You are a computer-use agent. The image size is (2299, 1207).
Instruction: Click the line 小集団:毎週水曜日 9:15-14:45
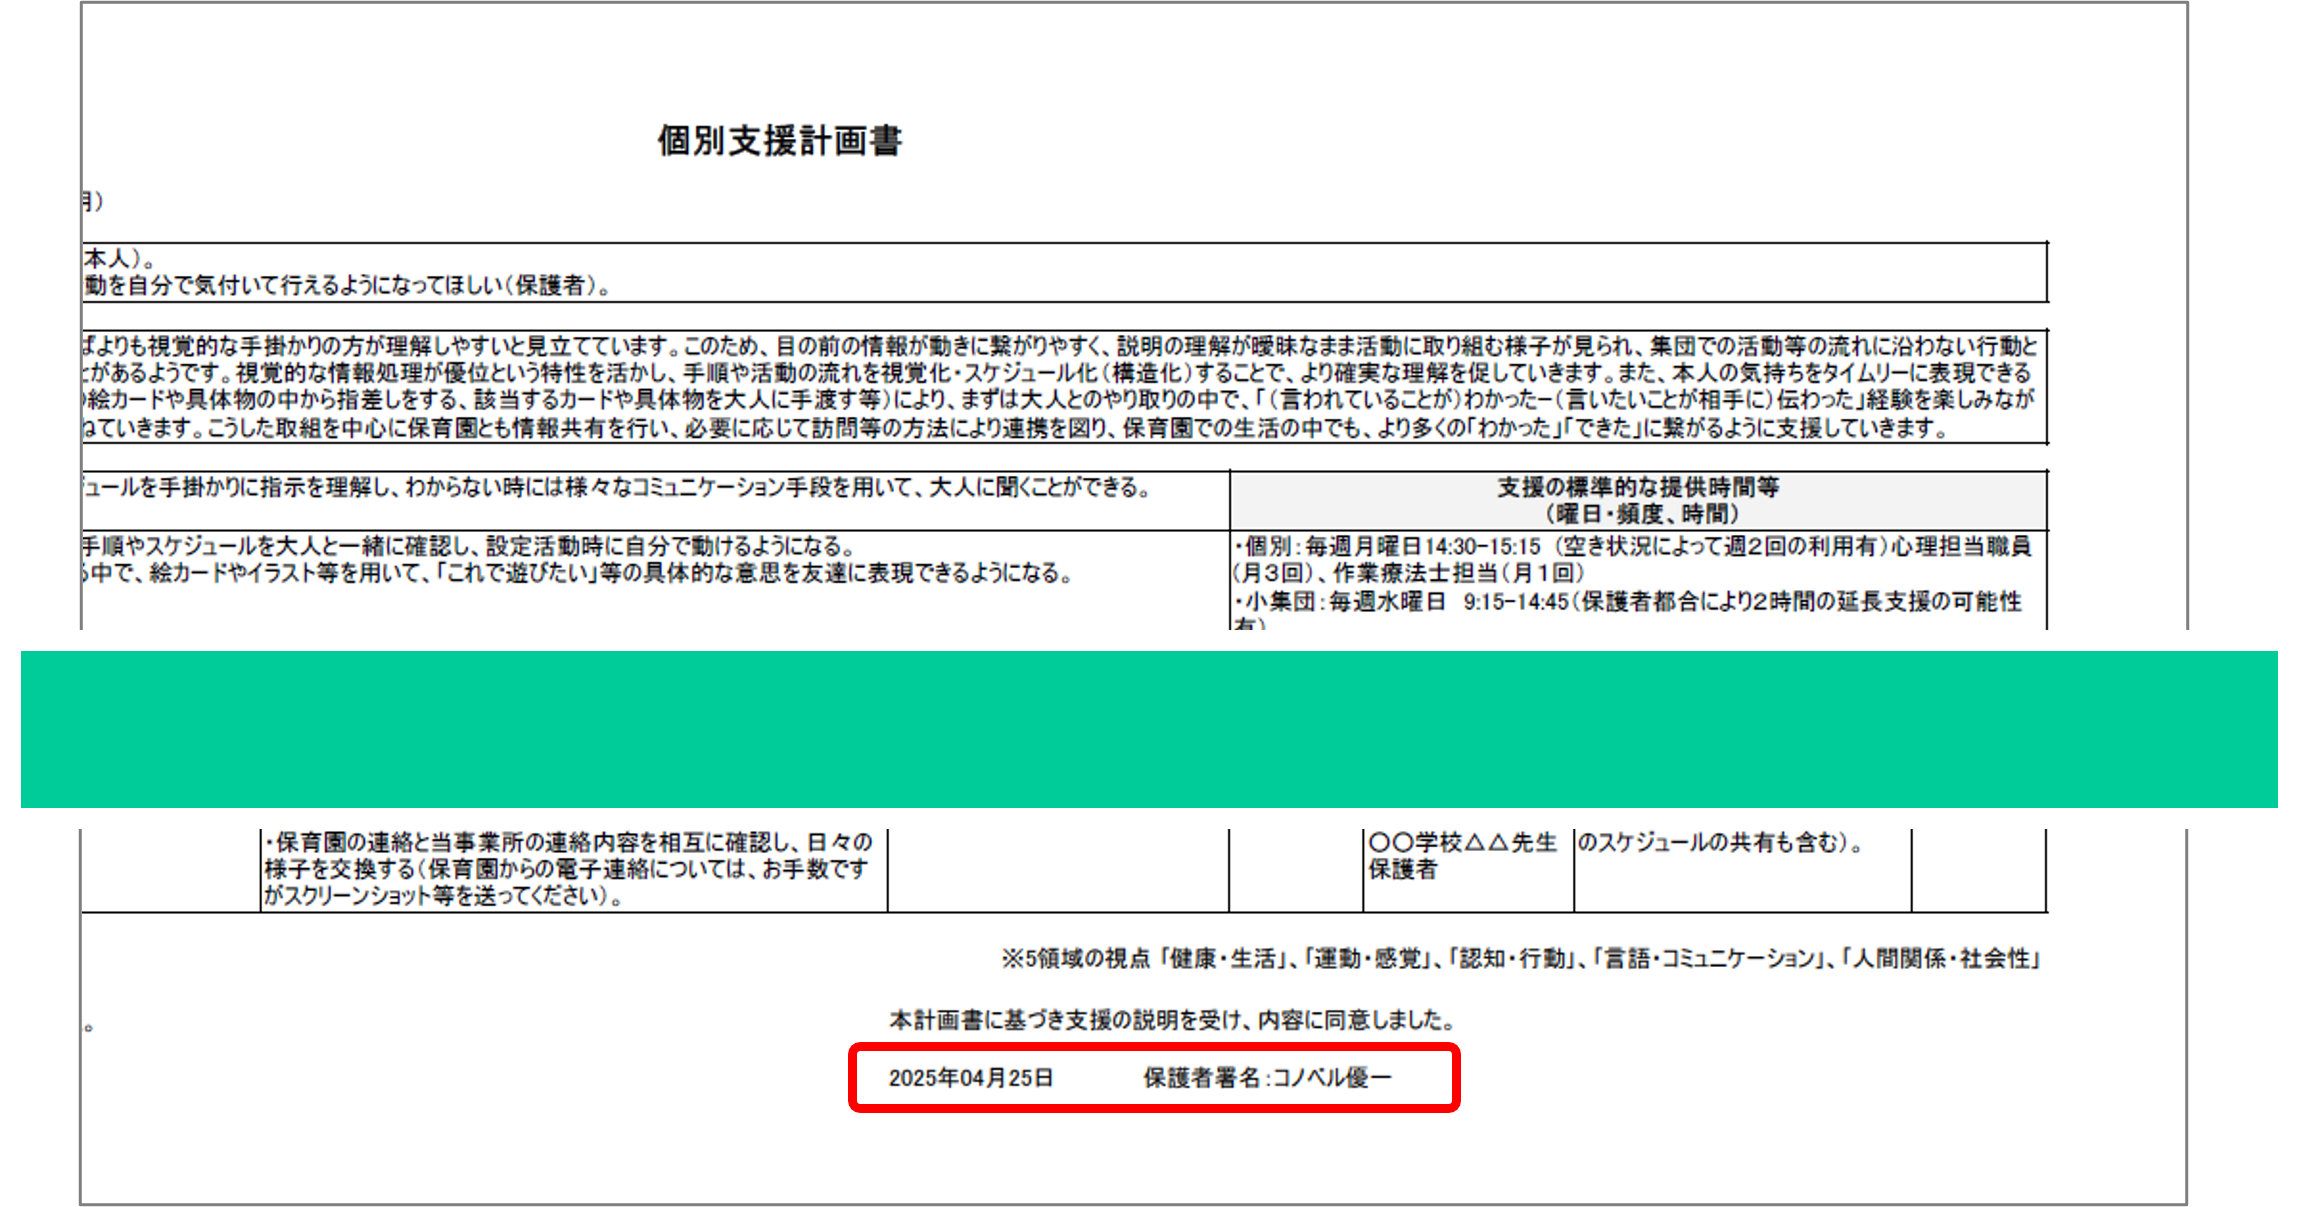tap(1400, 601)
